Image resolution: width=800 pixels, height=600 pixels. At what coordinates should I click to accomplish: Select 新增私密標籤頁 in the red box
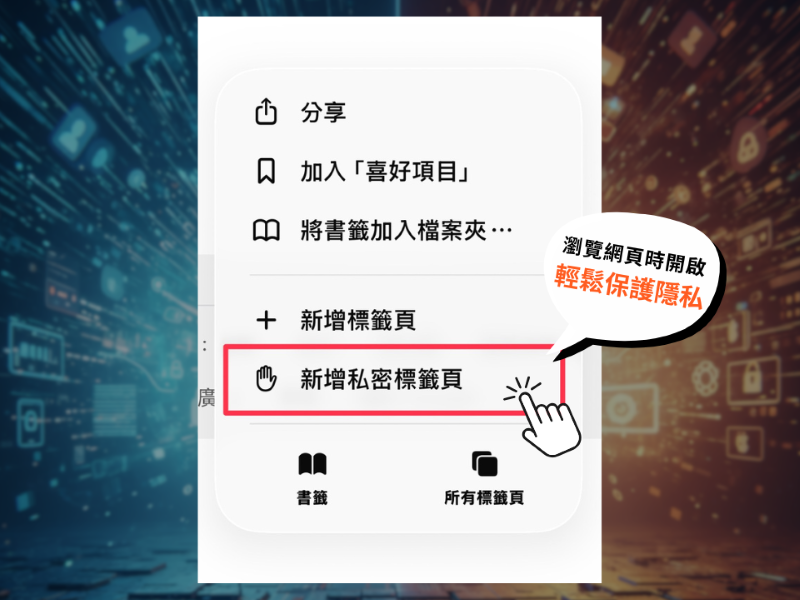(382, 380)
